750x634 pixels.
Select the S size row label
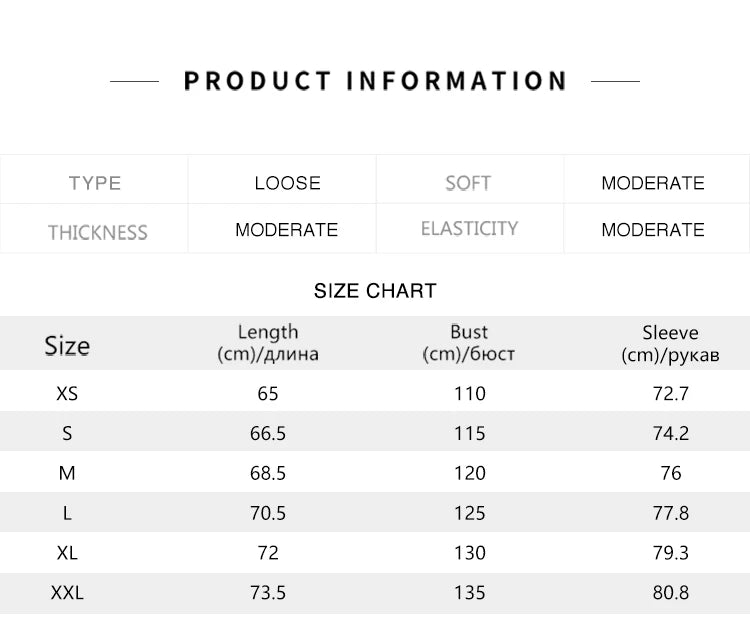click(67, 434)
